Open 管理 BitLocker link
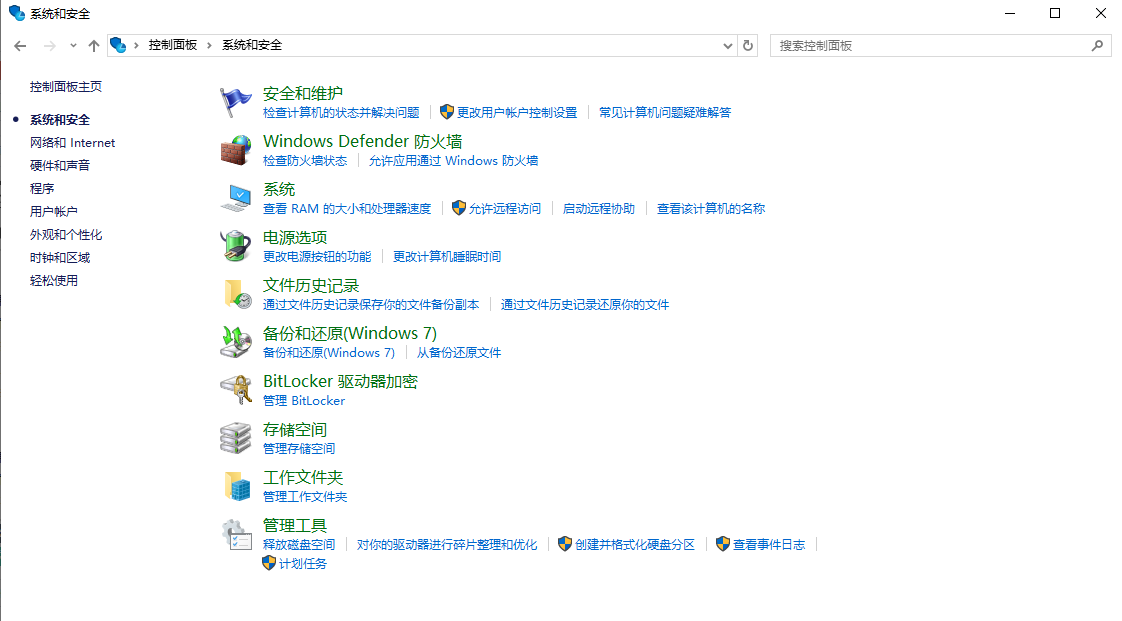The image size is (1122, 621). click(304, 401)
